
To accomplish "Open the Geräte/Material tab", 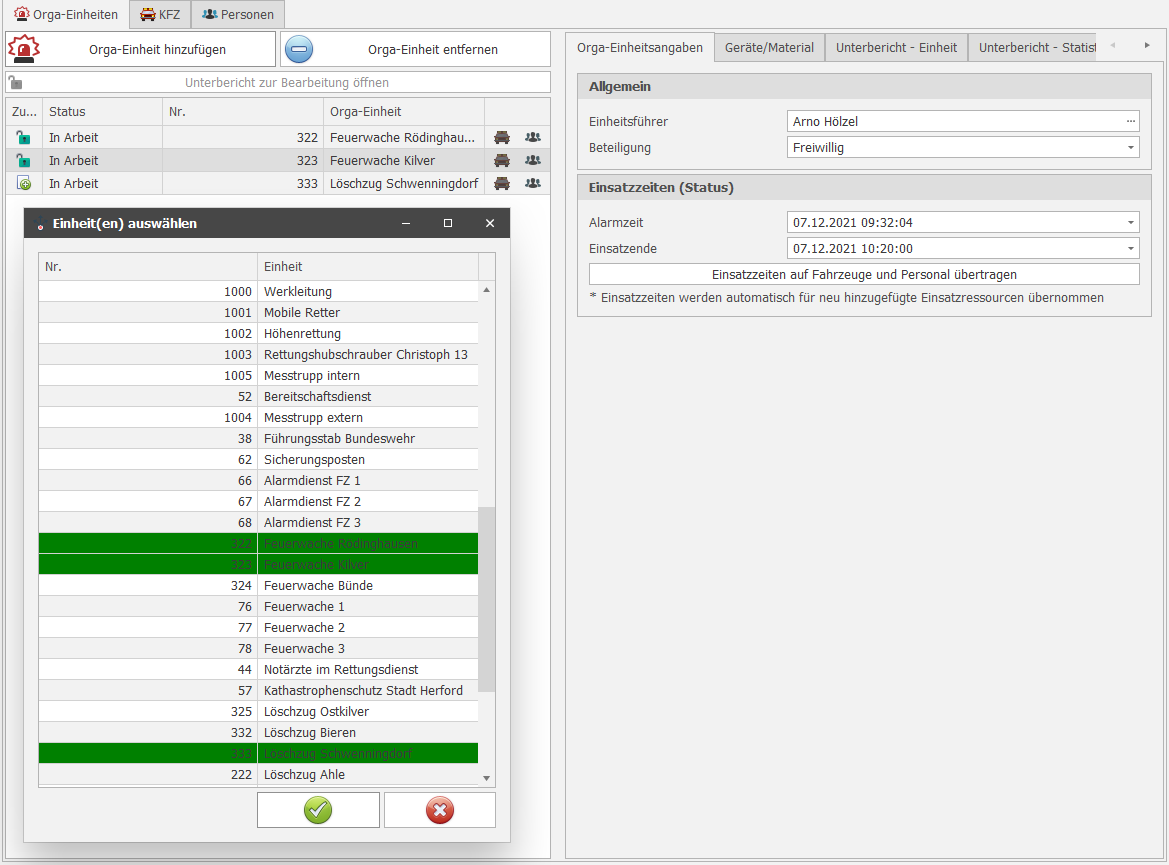I will [x=769, y=47].
